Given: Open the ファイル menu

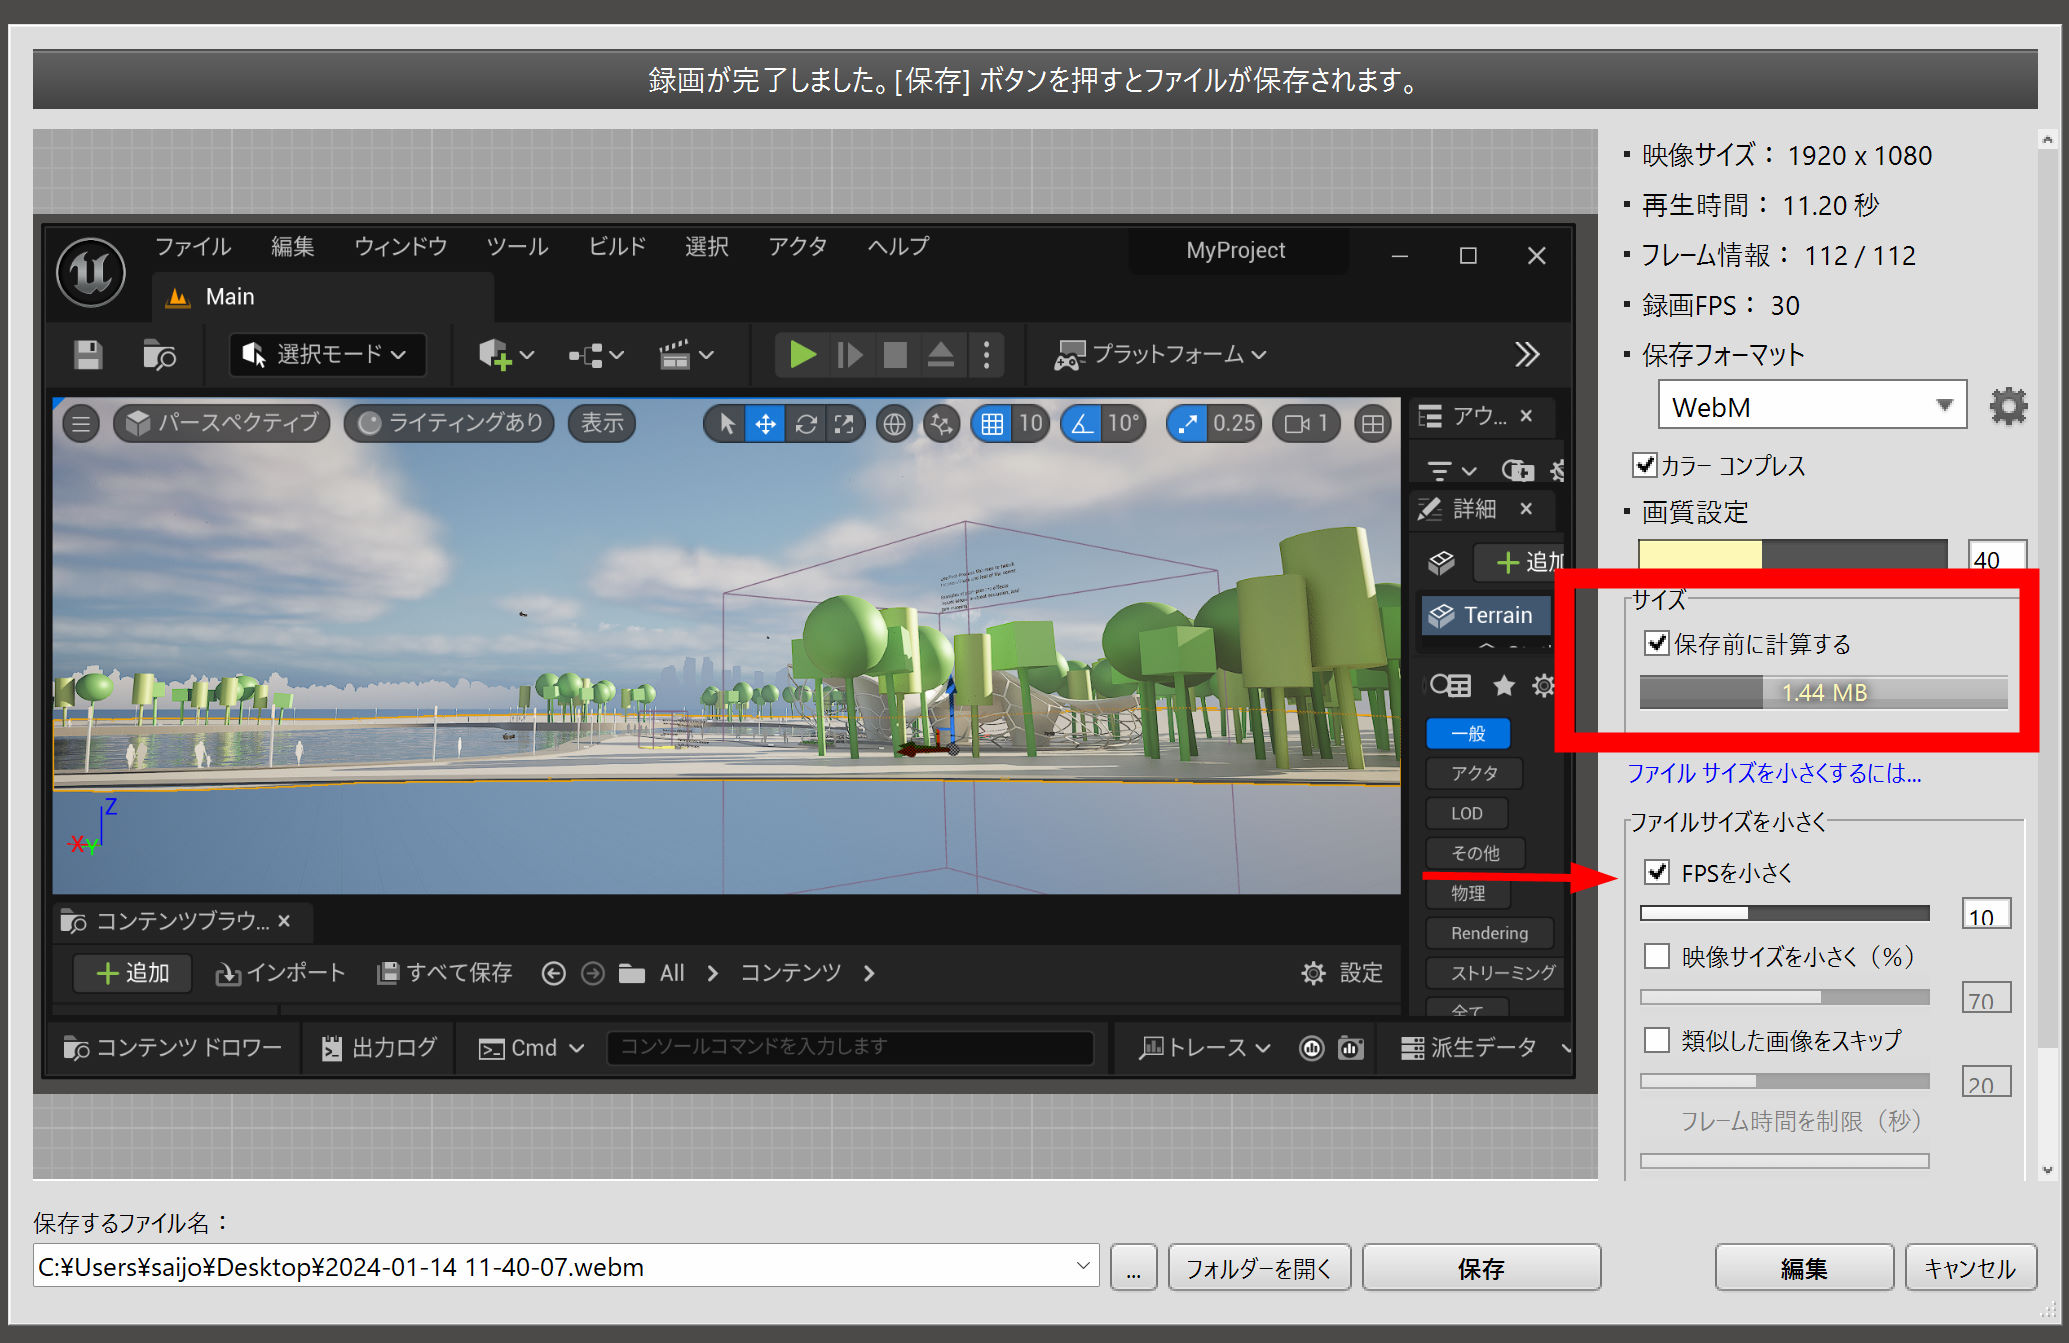Looking at the screenshot, I should click(192, 246).
